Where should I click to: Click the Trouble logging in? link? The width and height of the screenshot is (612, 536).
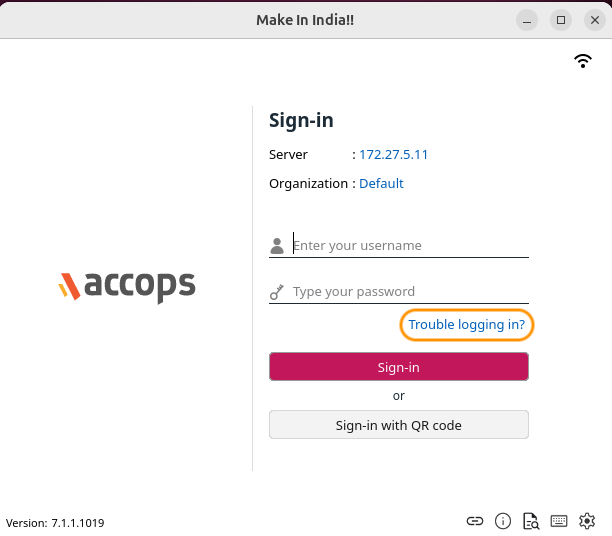click(467, 325)
